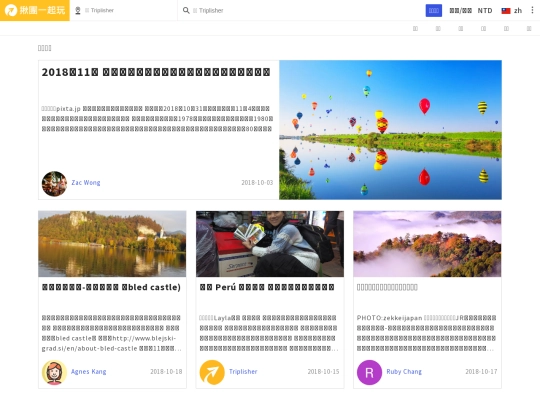
Task: Click the date 2018-10-15
Action: 323,372
